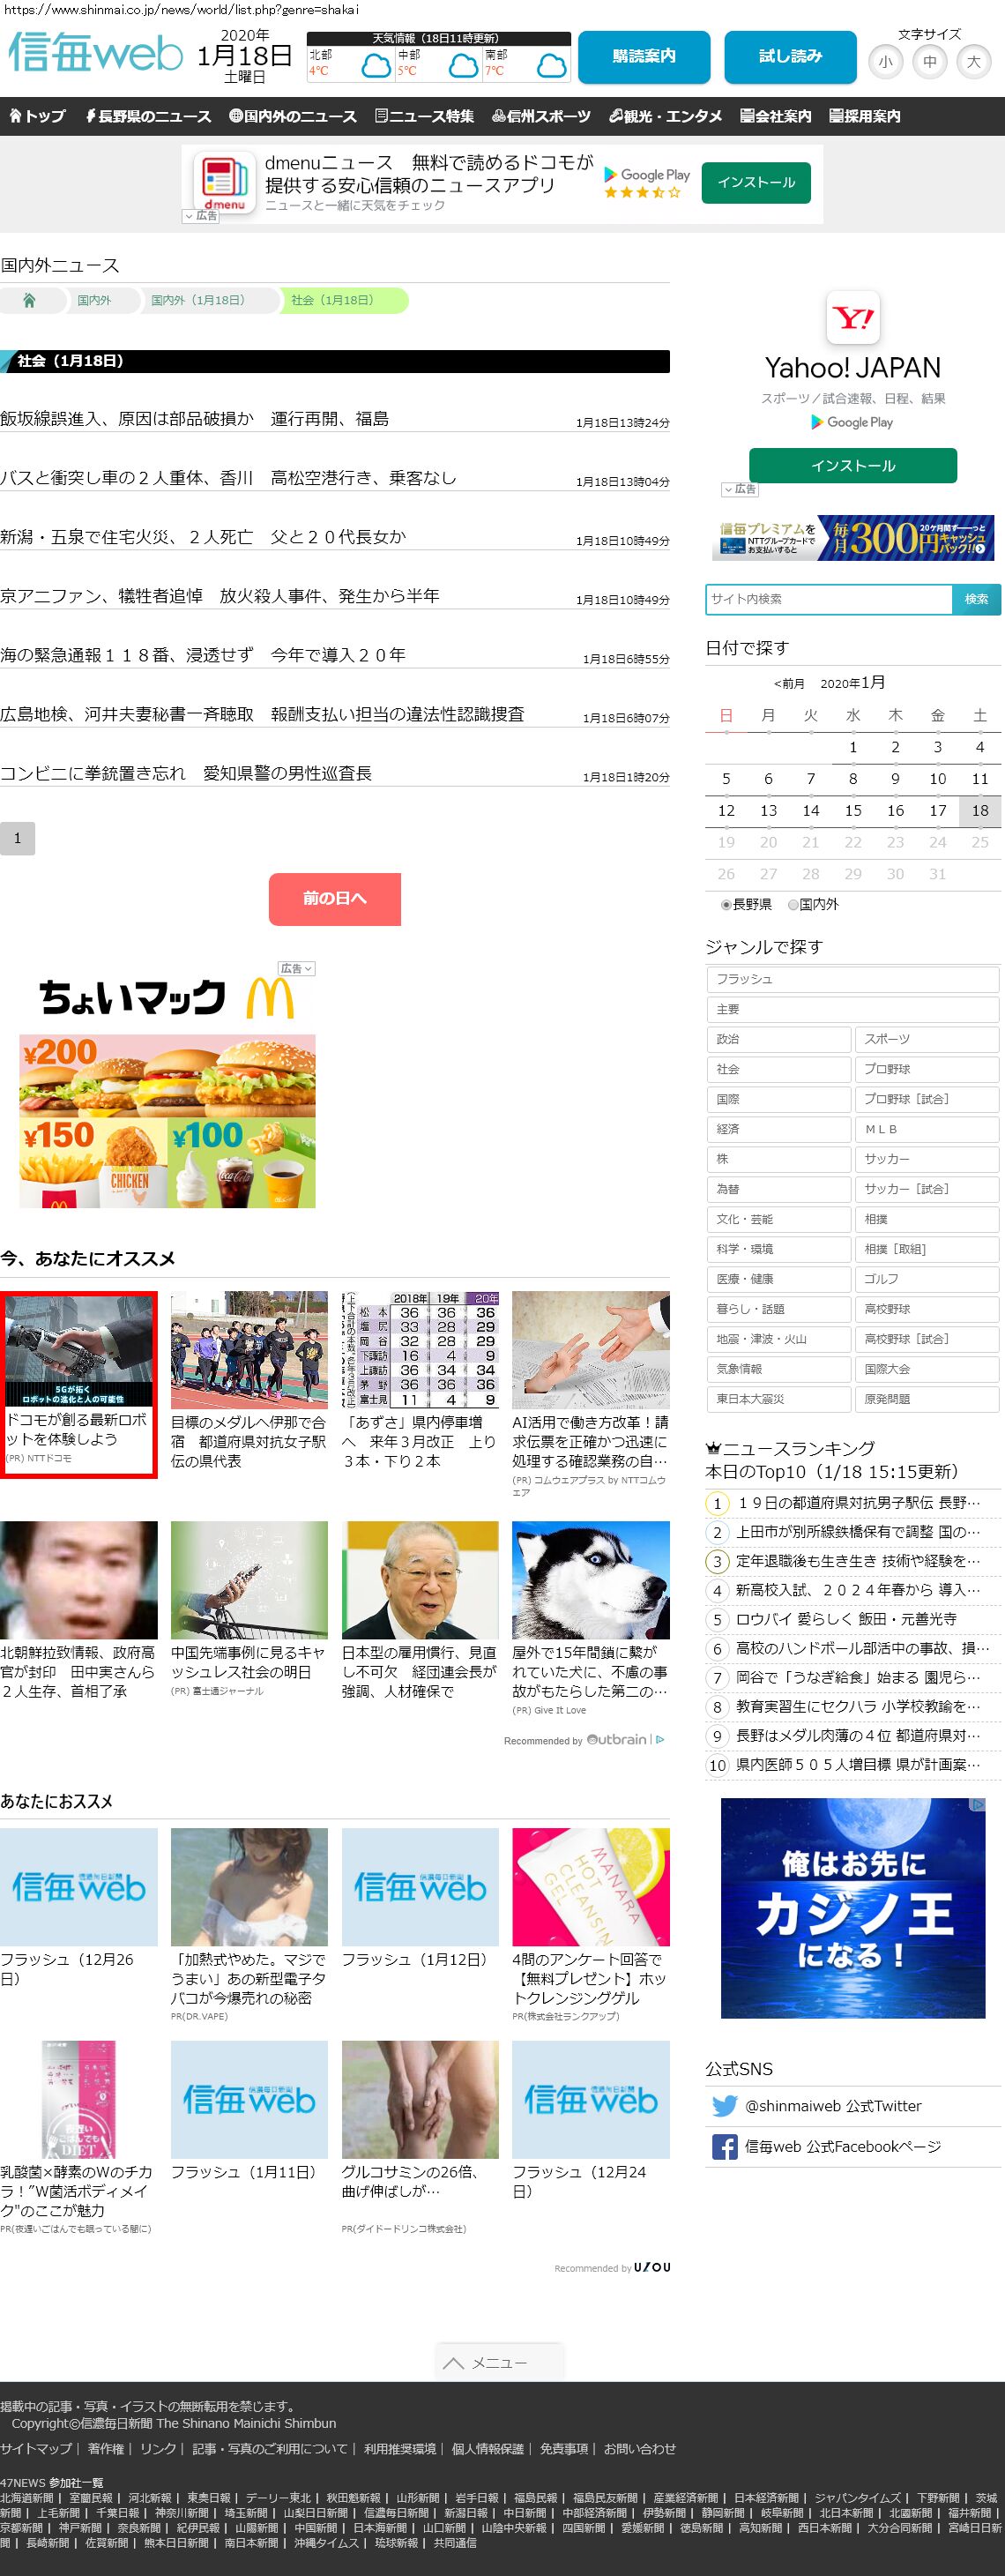Open 個人情報保護 footer link
The width and height of the screenshot is (1005, 2576).
[x=488, y=2448]
